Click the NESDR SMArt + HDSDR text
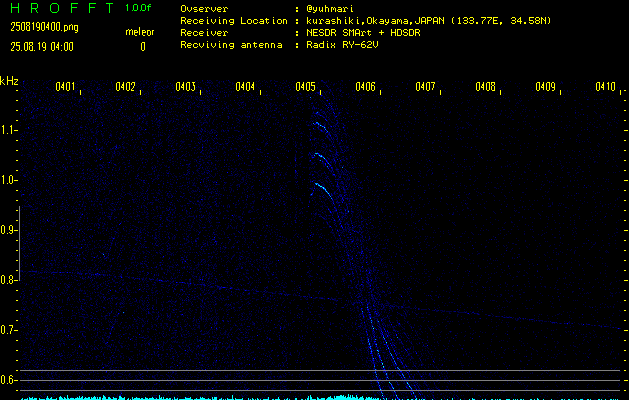This screenshot has width=629, height=400. coord(363,33)
